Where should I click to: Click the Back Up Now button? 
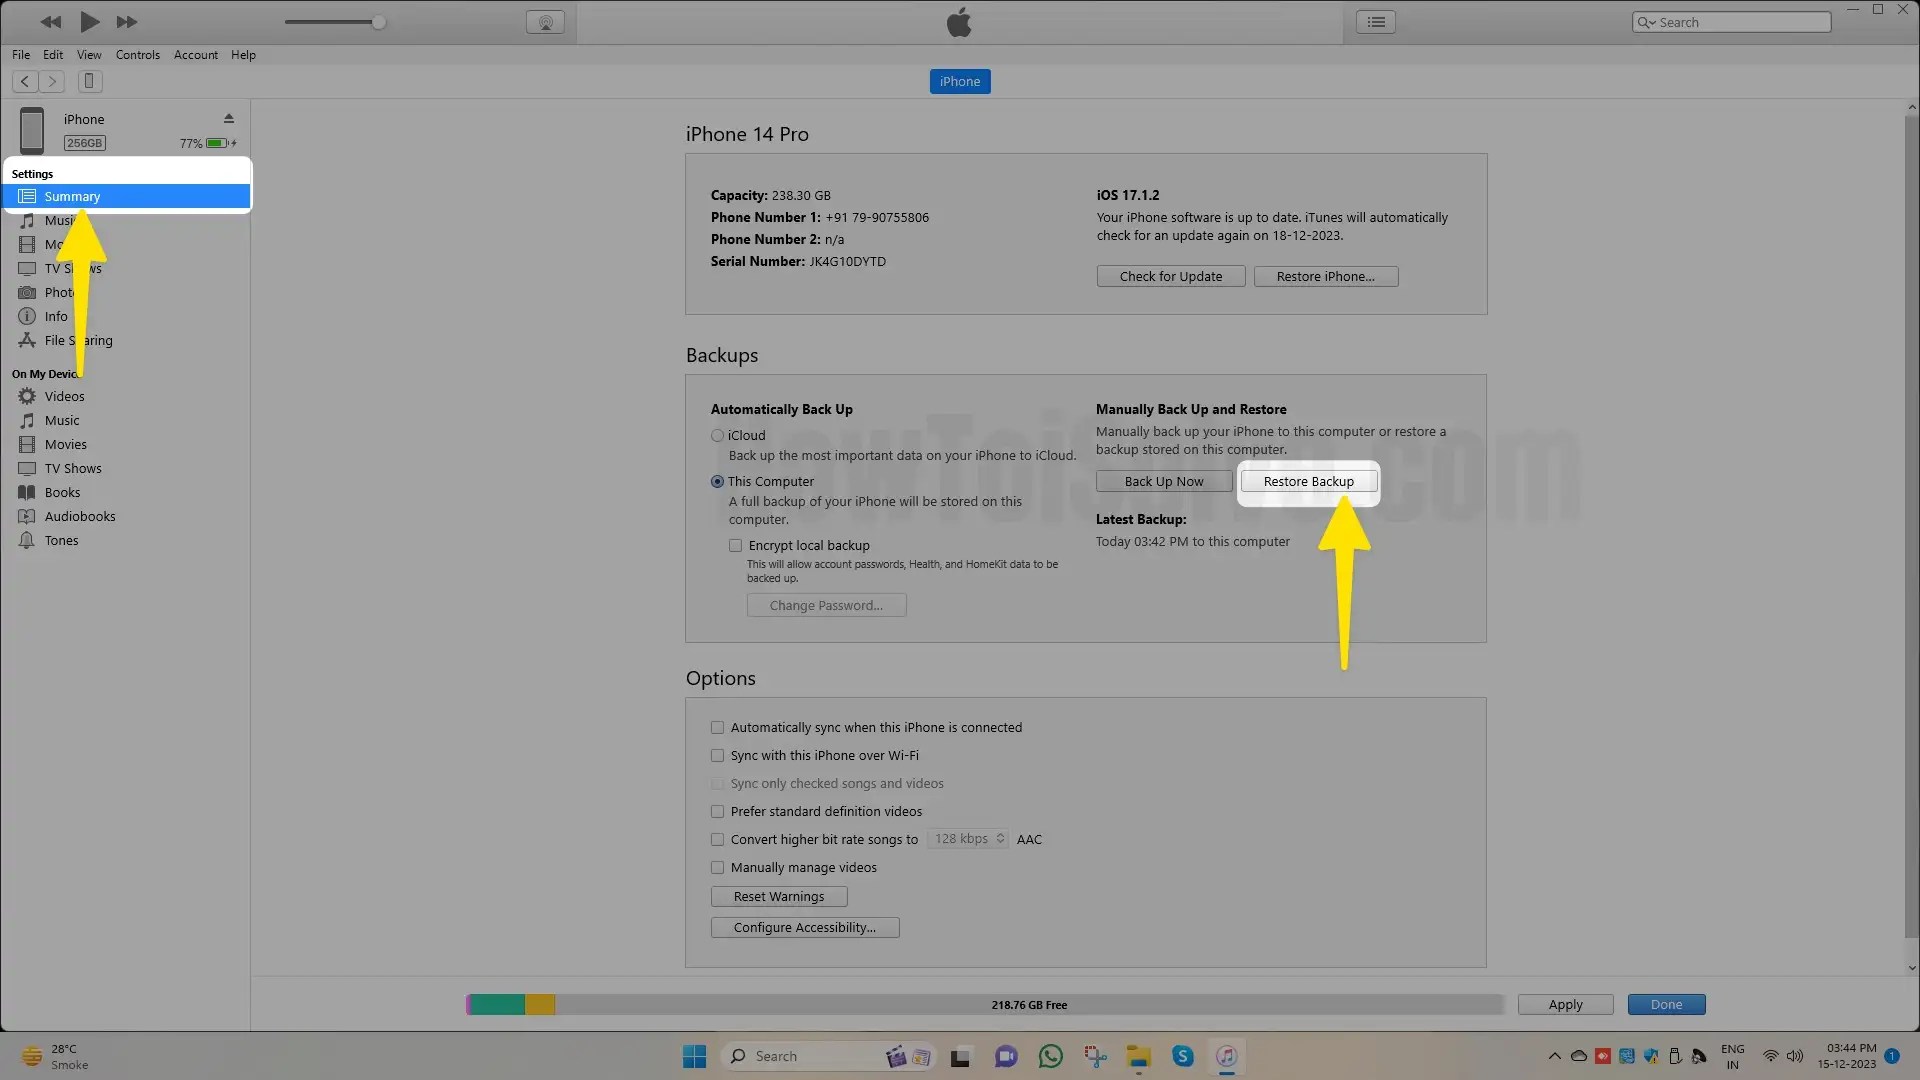click(1164, 481)
